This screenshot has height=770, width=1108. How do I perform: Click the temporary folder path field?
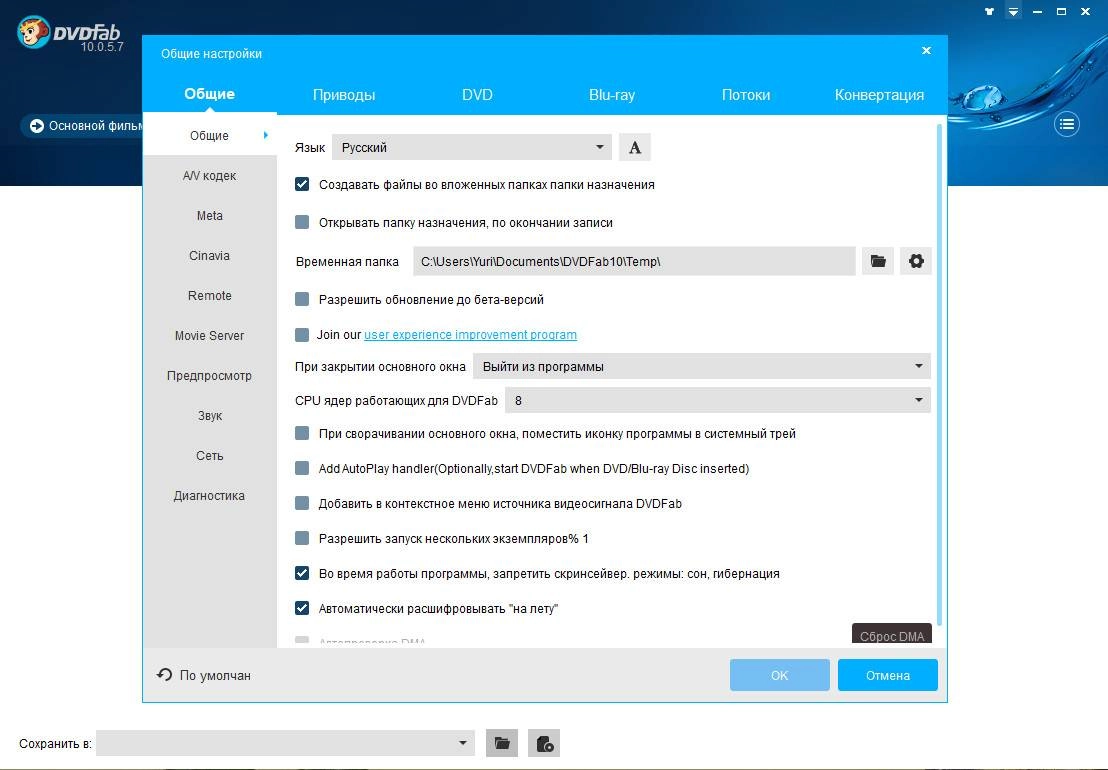634,261
